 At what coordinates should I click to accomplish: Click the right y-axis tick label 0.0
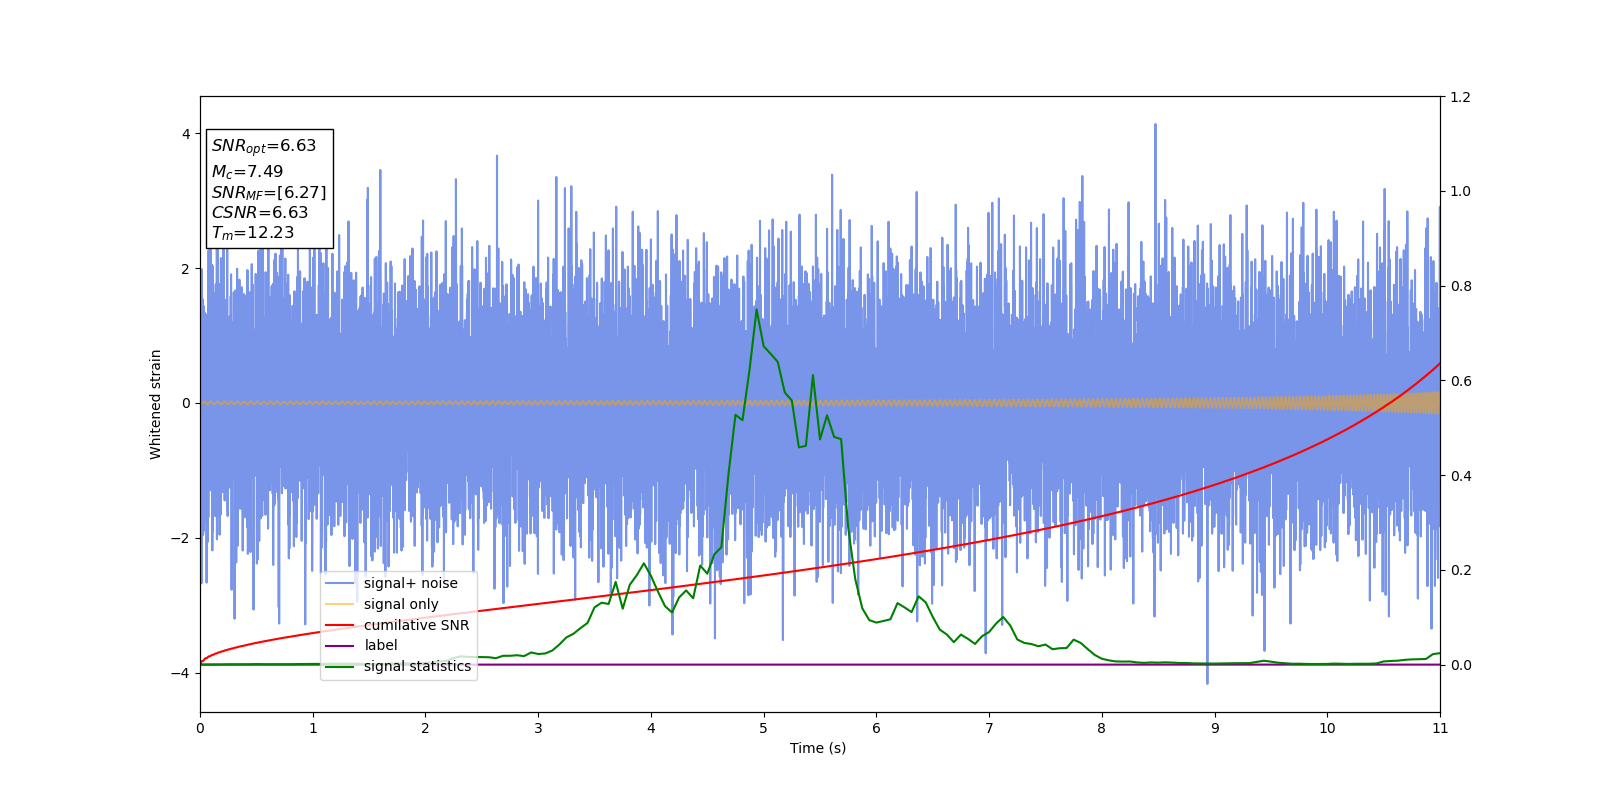point(1460,665)
